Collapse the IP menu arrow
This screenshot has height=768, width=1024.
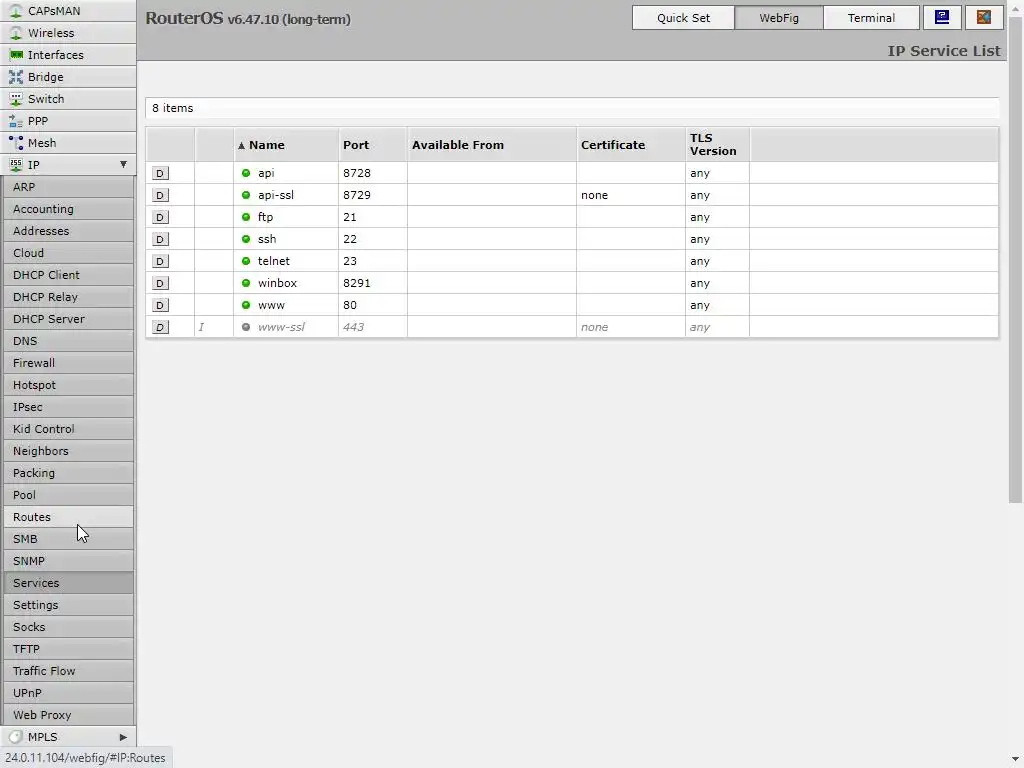pos(123,165)
